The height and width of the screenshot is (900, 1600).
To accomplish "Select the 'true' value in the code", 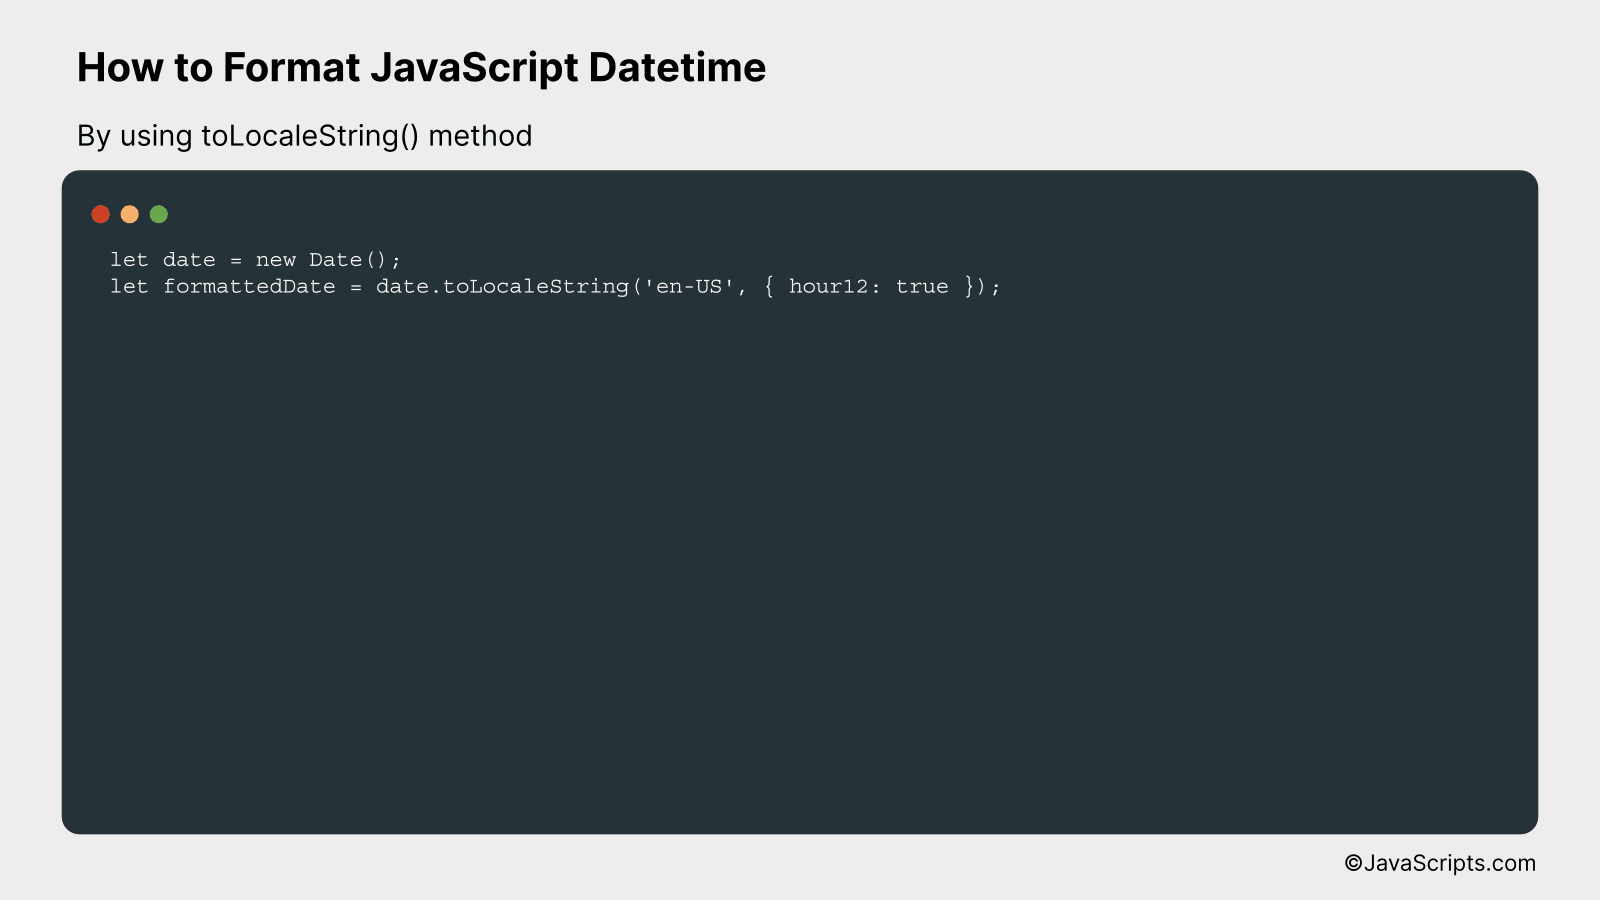I will tap(923, 286).
